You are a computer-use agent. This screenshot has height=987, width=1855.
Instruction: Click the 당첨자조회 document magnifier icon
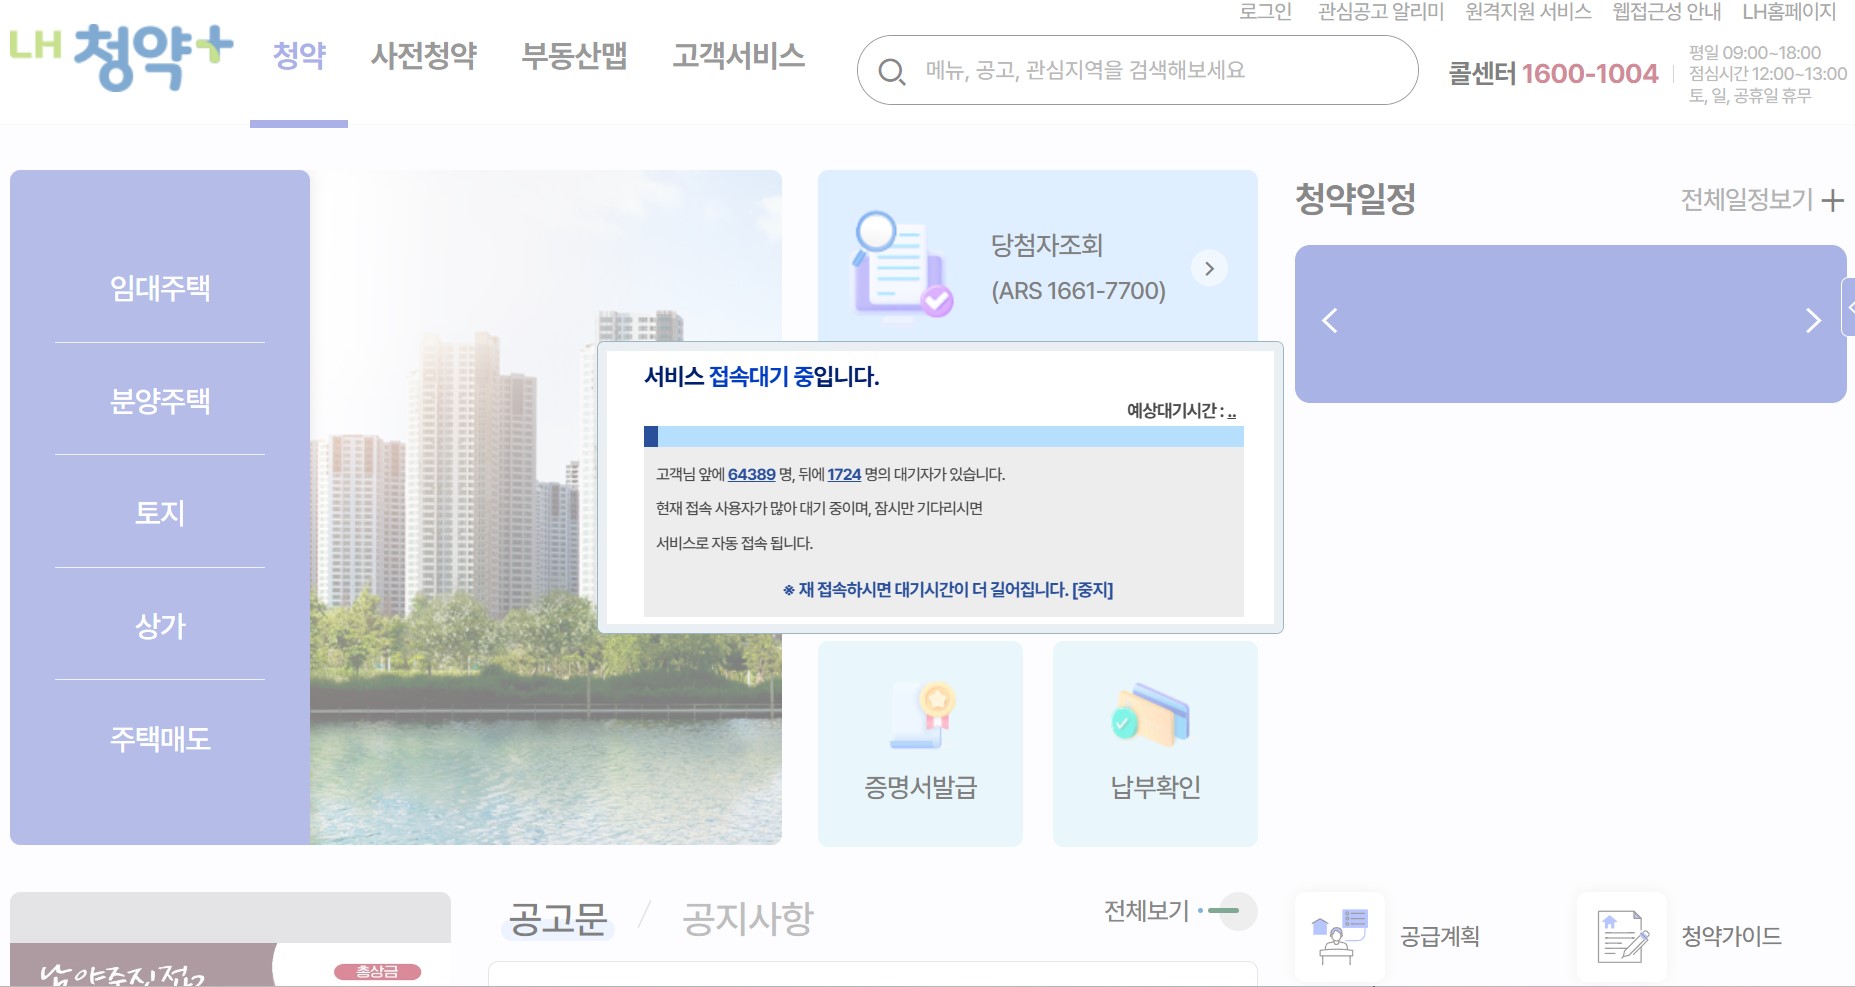pyautogui.click(x=902, y=264)
